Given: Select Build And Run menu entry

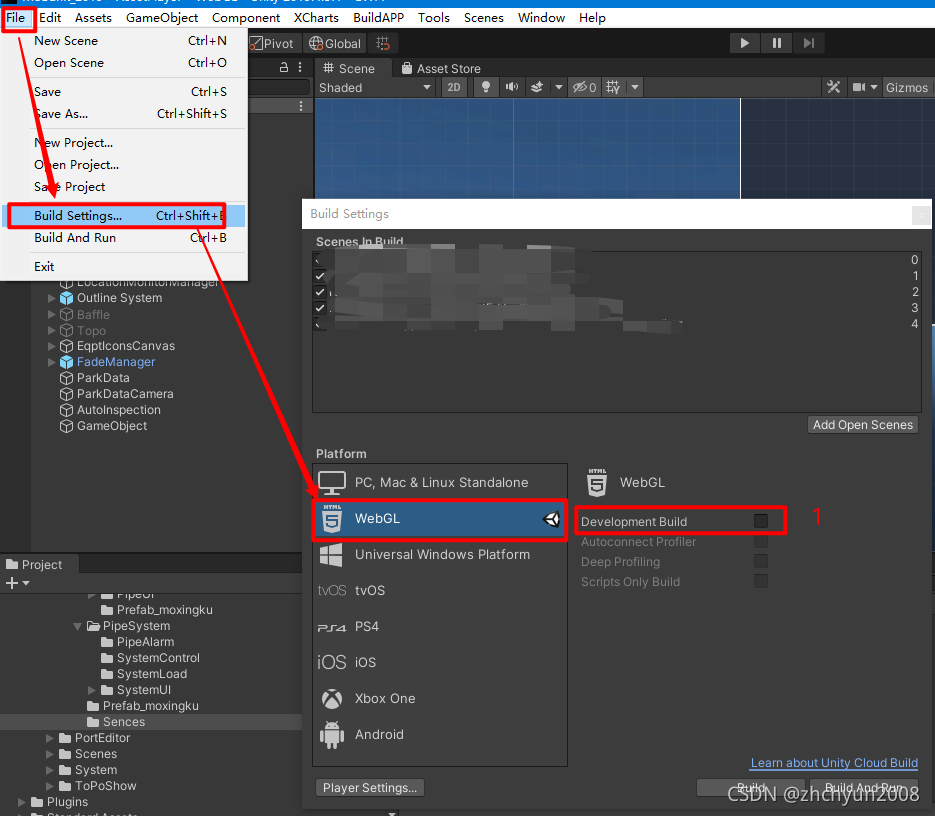Looking at the screenshot, I should (124, 238).
